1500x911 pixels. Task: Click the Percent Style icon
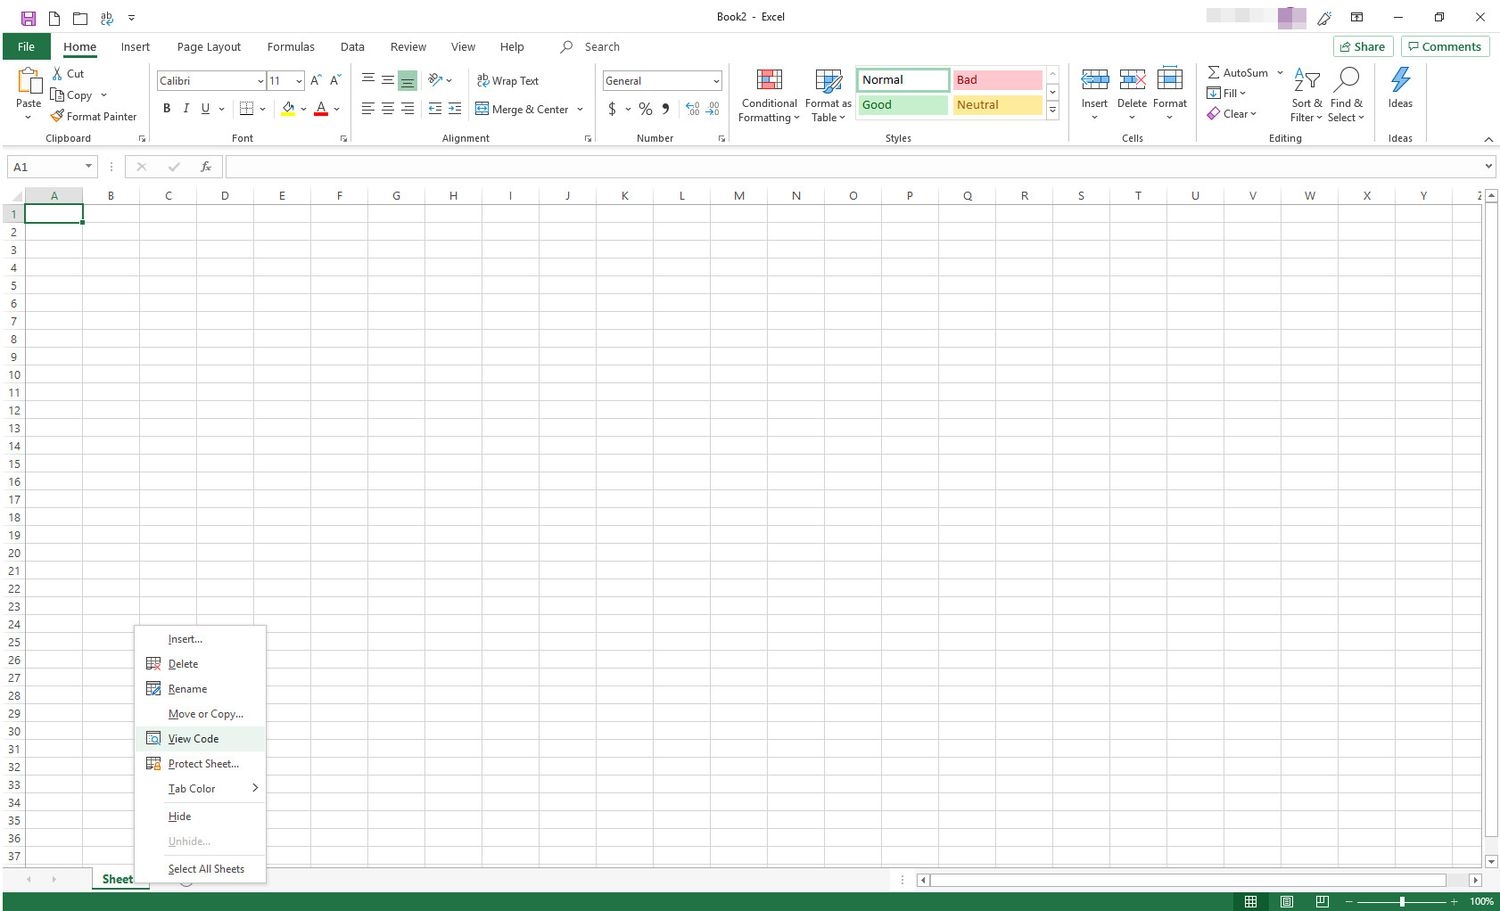tap(645, 109)
